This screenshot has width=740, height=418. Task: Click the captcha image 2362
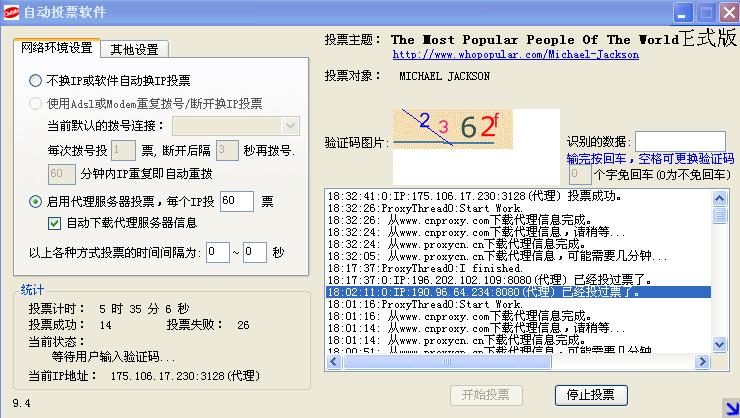click(x=453, y=129)
